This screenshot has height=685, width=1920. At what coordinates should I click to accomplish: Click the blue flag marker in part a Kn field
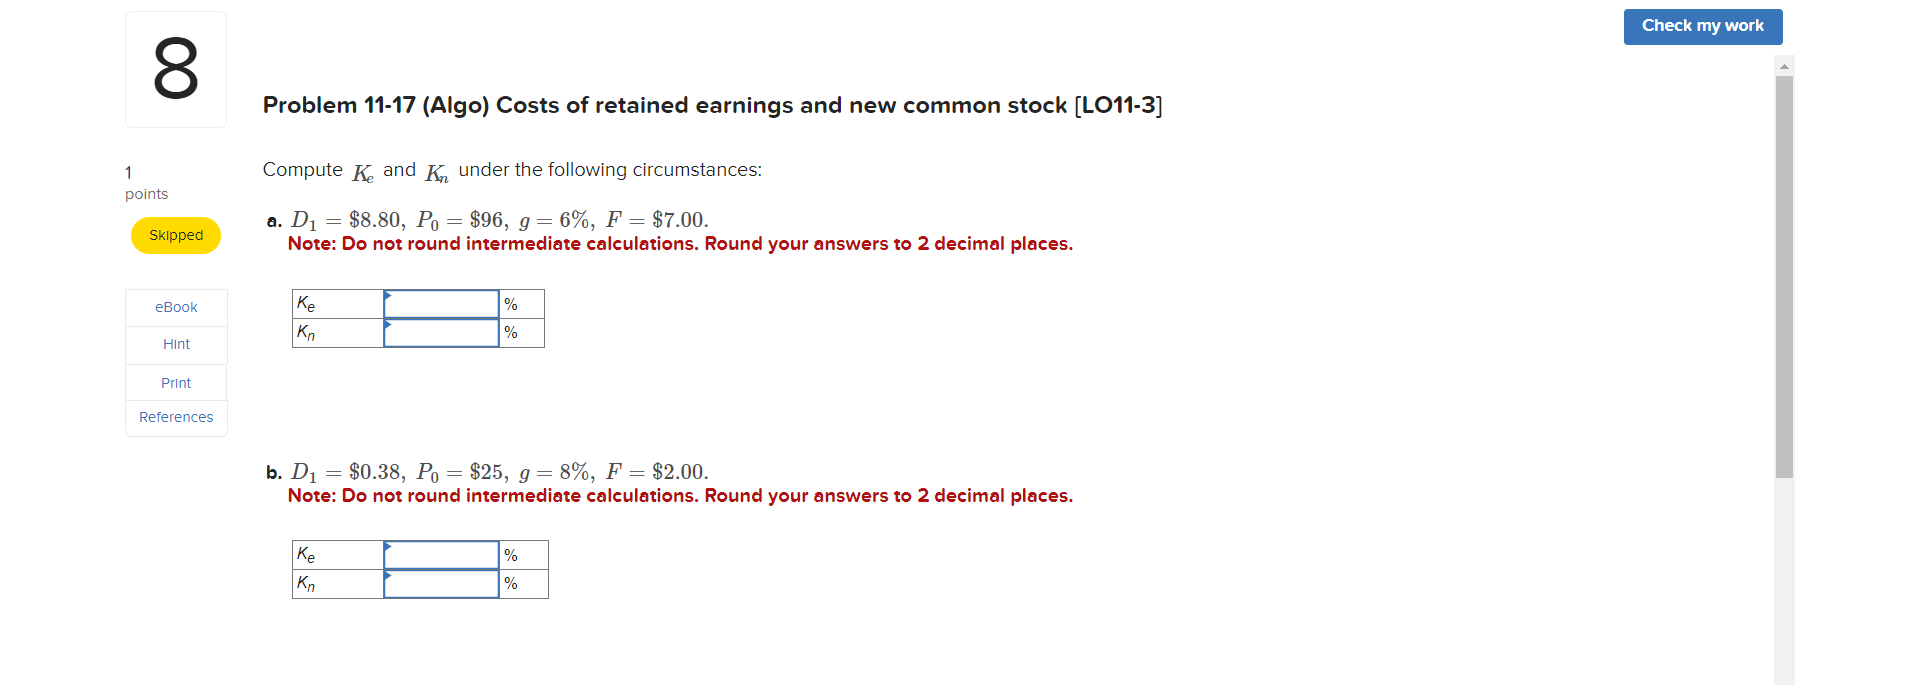pyautogui.click(x=389, y=327)
